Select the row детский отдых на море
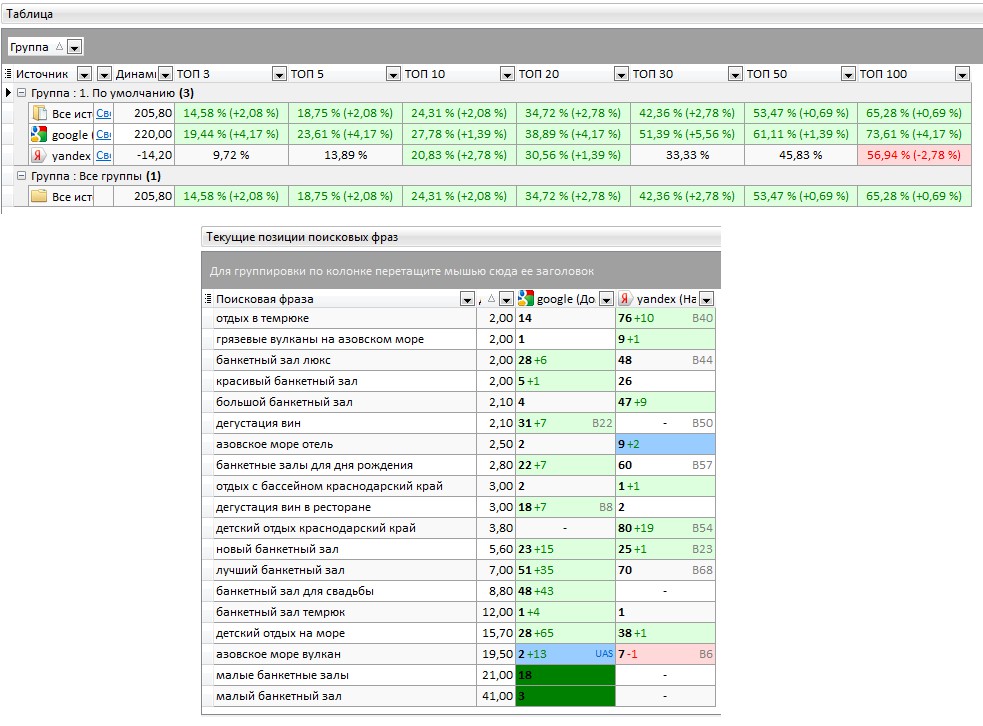The height and width of the screenshot is (726, 983). (x=458, y=633)
